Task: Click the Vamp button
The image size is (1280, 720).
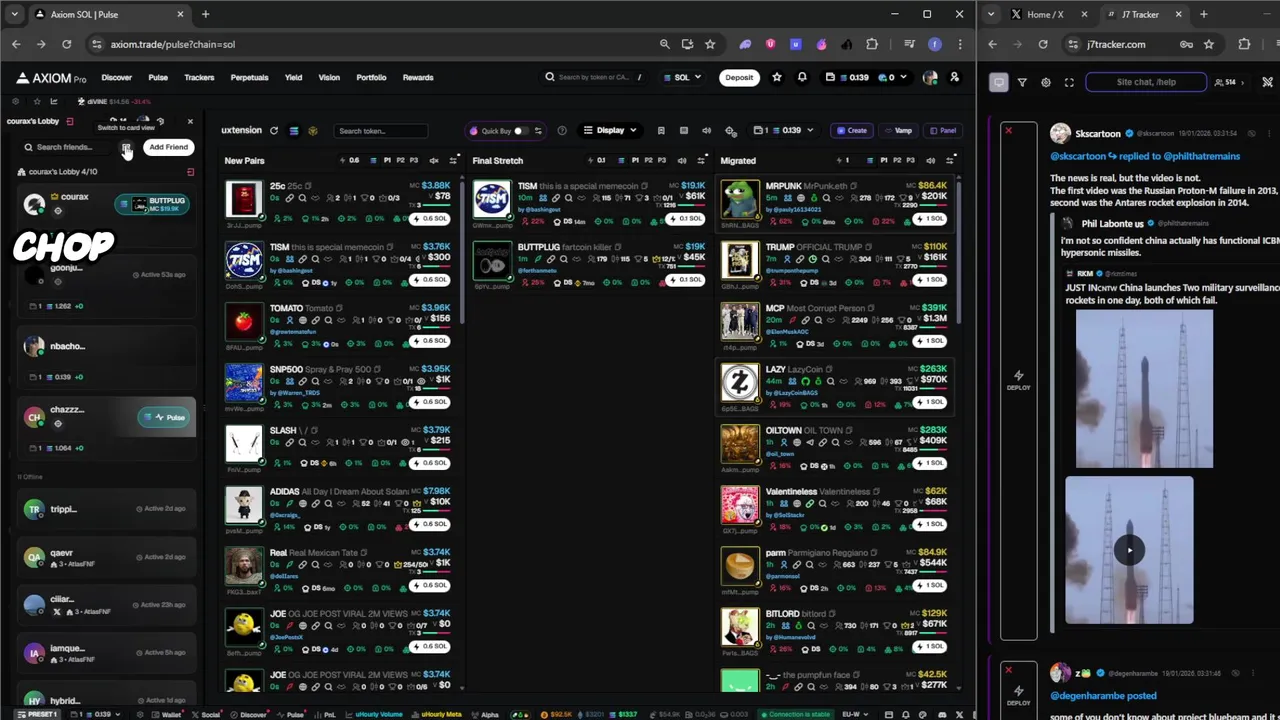Action: [898, 130]
